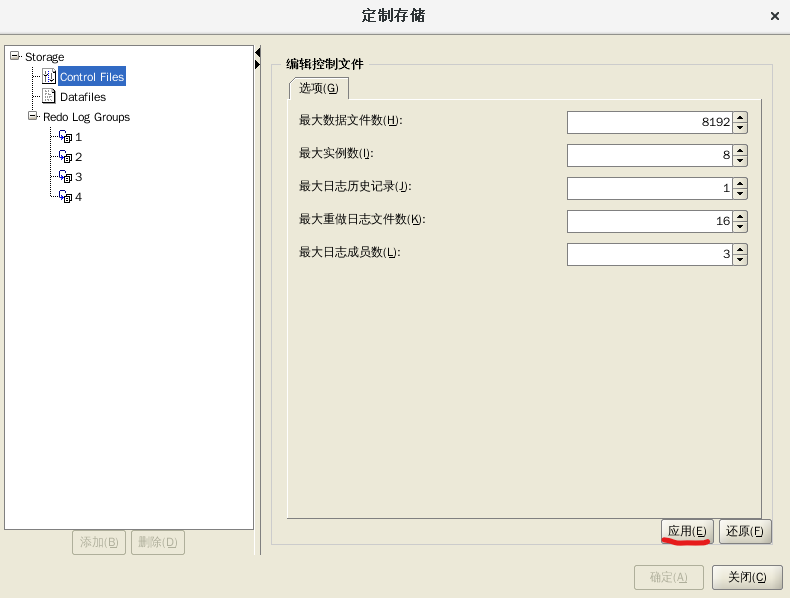Increase 最大数据文件数 value
This screenshot has width=790, height=598.
click(x=740, y=117)
